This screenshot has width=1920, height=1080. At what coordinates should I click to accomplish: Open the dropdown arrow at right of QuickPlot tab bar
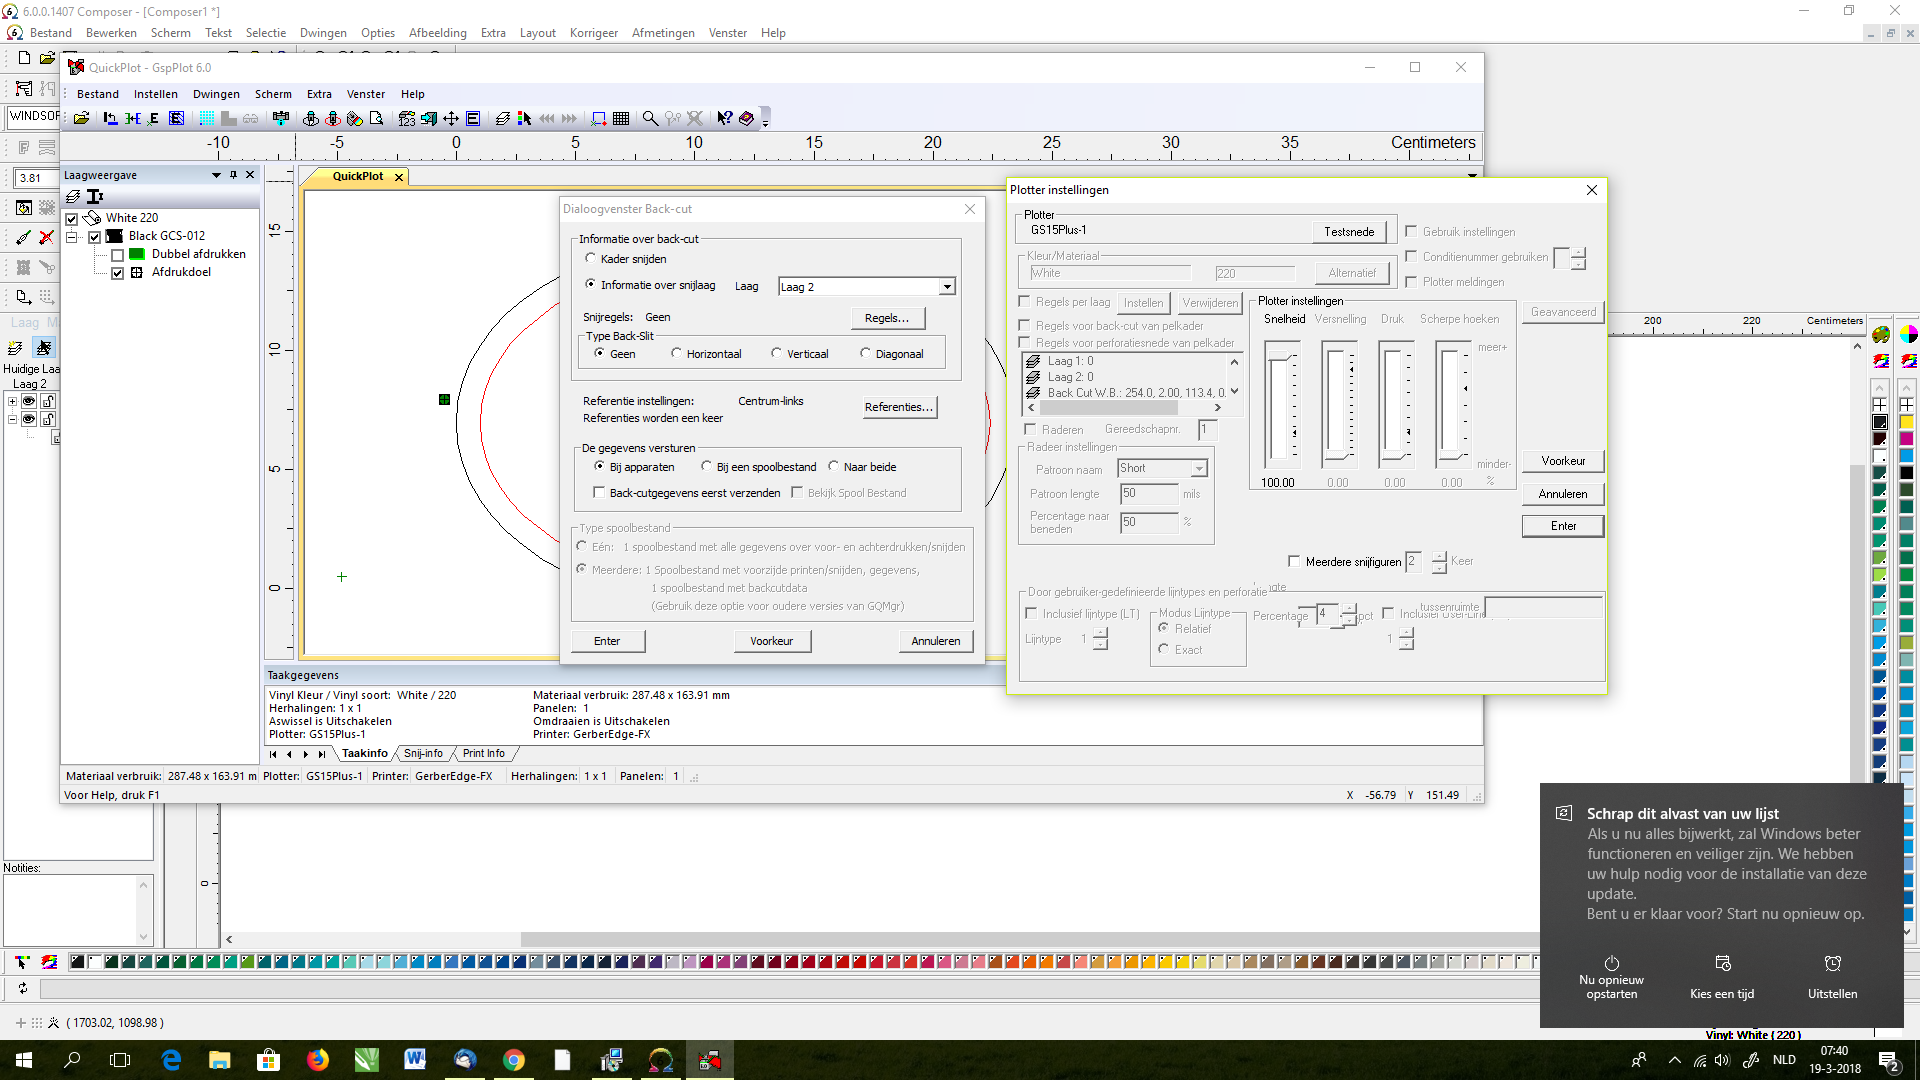pos(1472,176)
